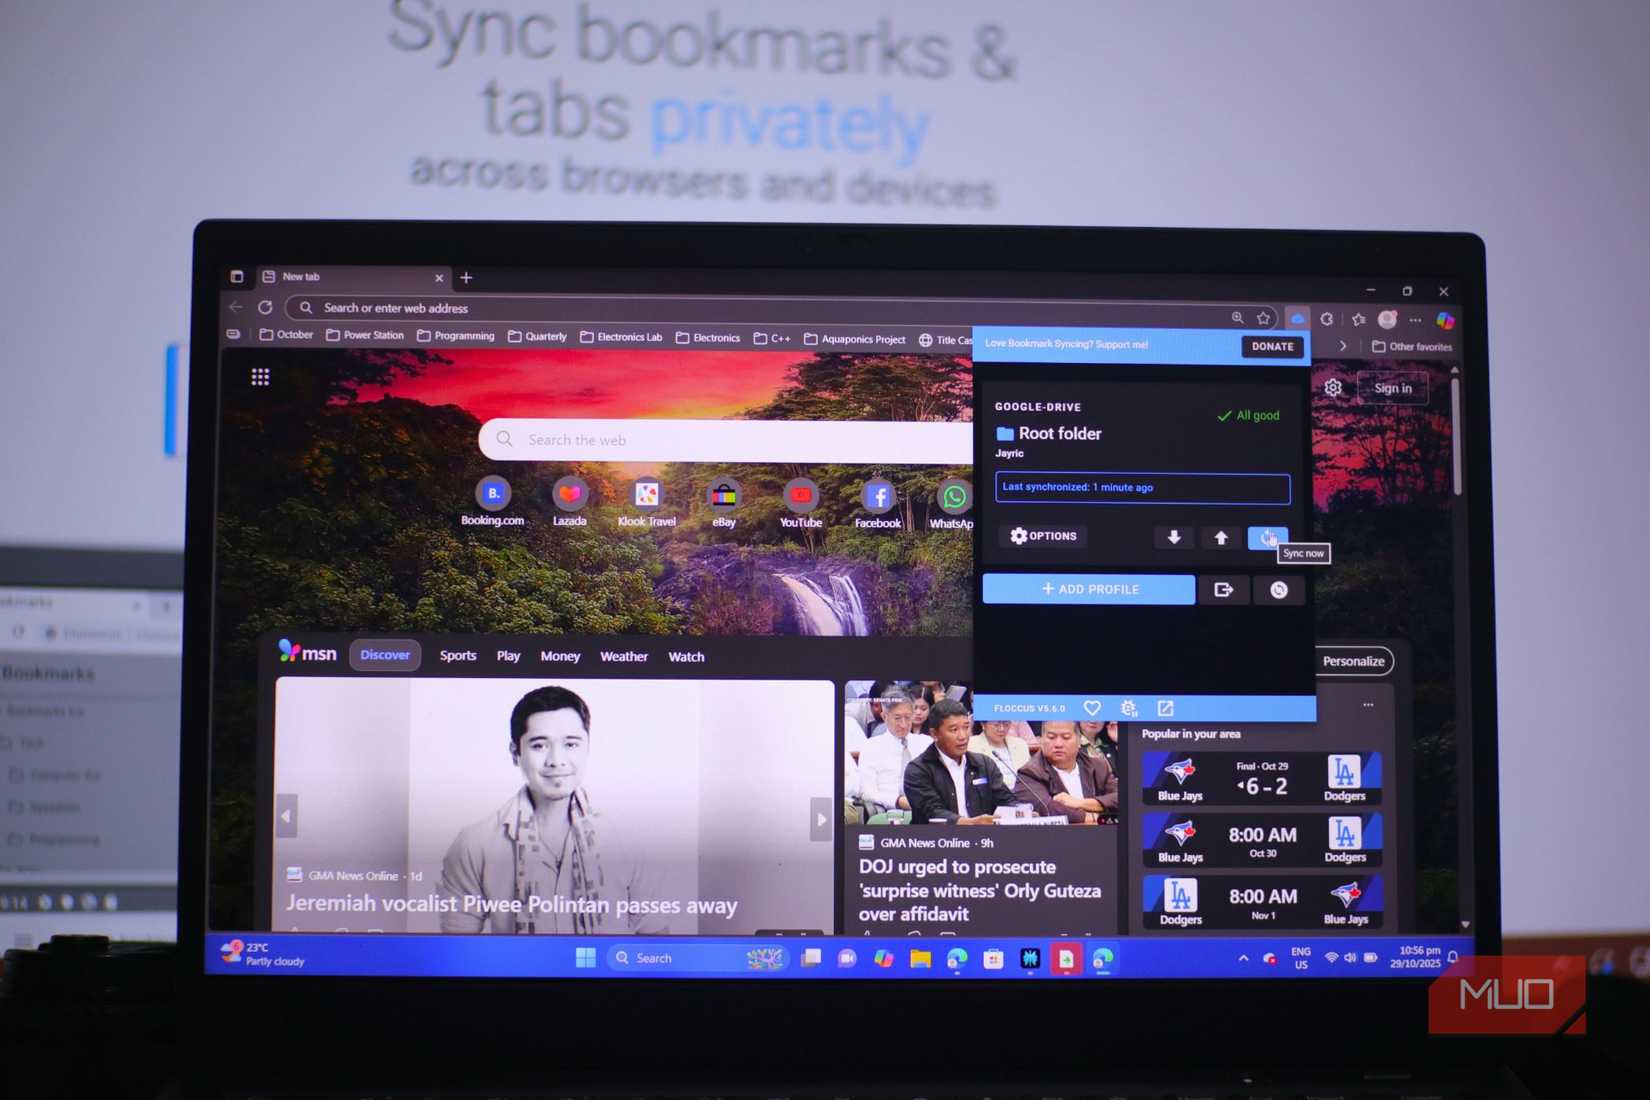Expand hidden bookmarks with the chevron arrow
This screenshot has height=1100, width=1650.
(1343, 346)
